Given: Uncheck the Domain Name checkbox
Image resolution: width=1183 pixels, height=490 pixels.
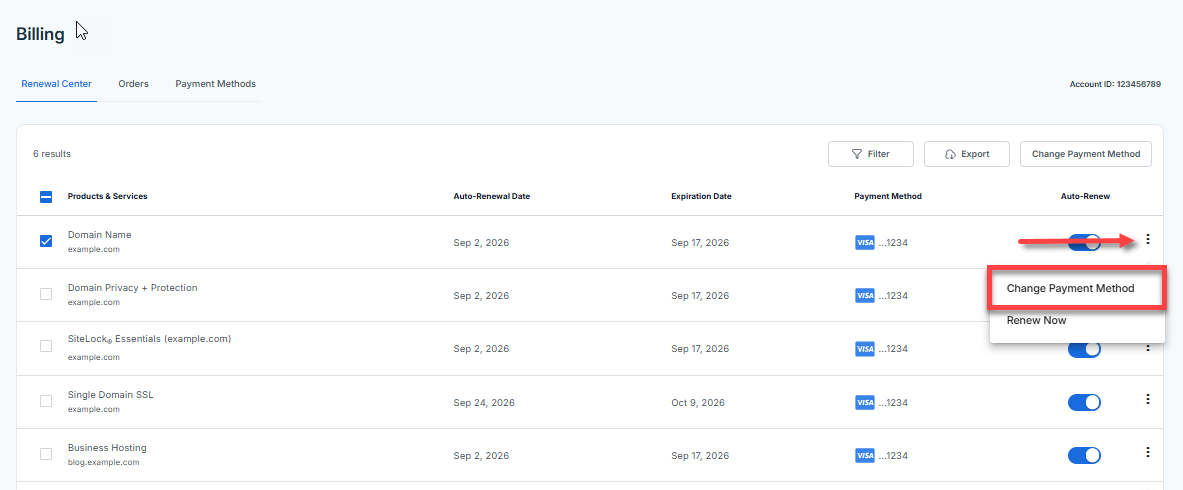Looking at the screenshot, I should pyautogui.click(x=46, y=241).
